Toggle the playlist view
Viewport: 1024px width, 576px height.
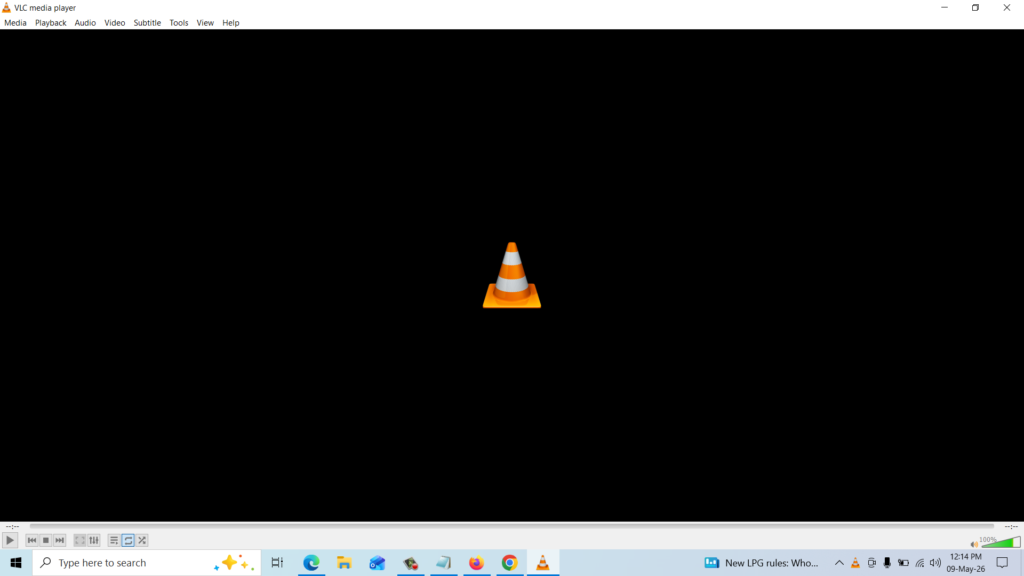114,540
